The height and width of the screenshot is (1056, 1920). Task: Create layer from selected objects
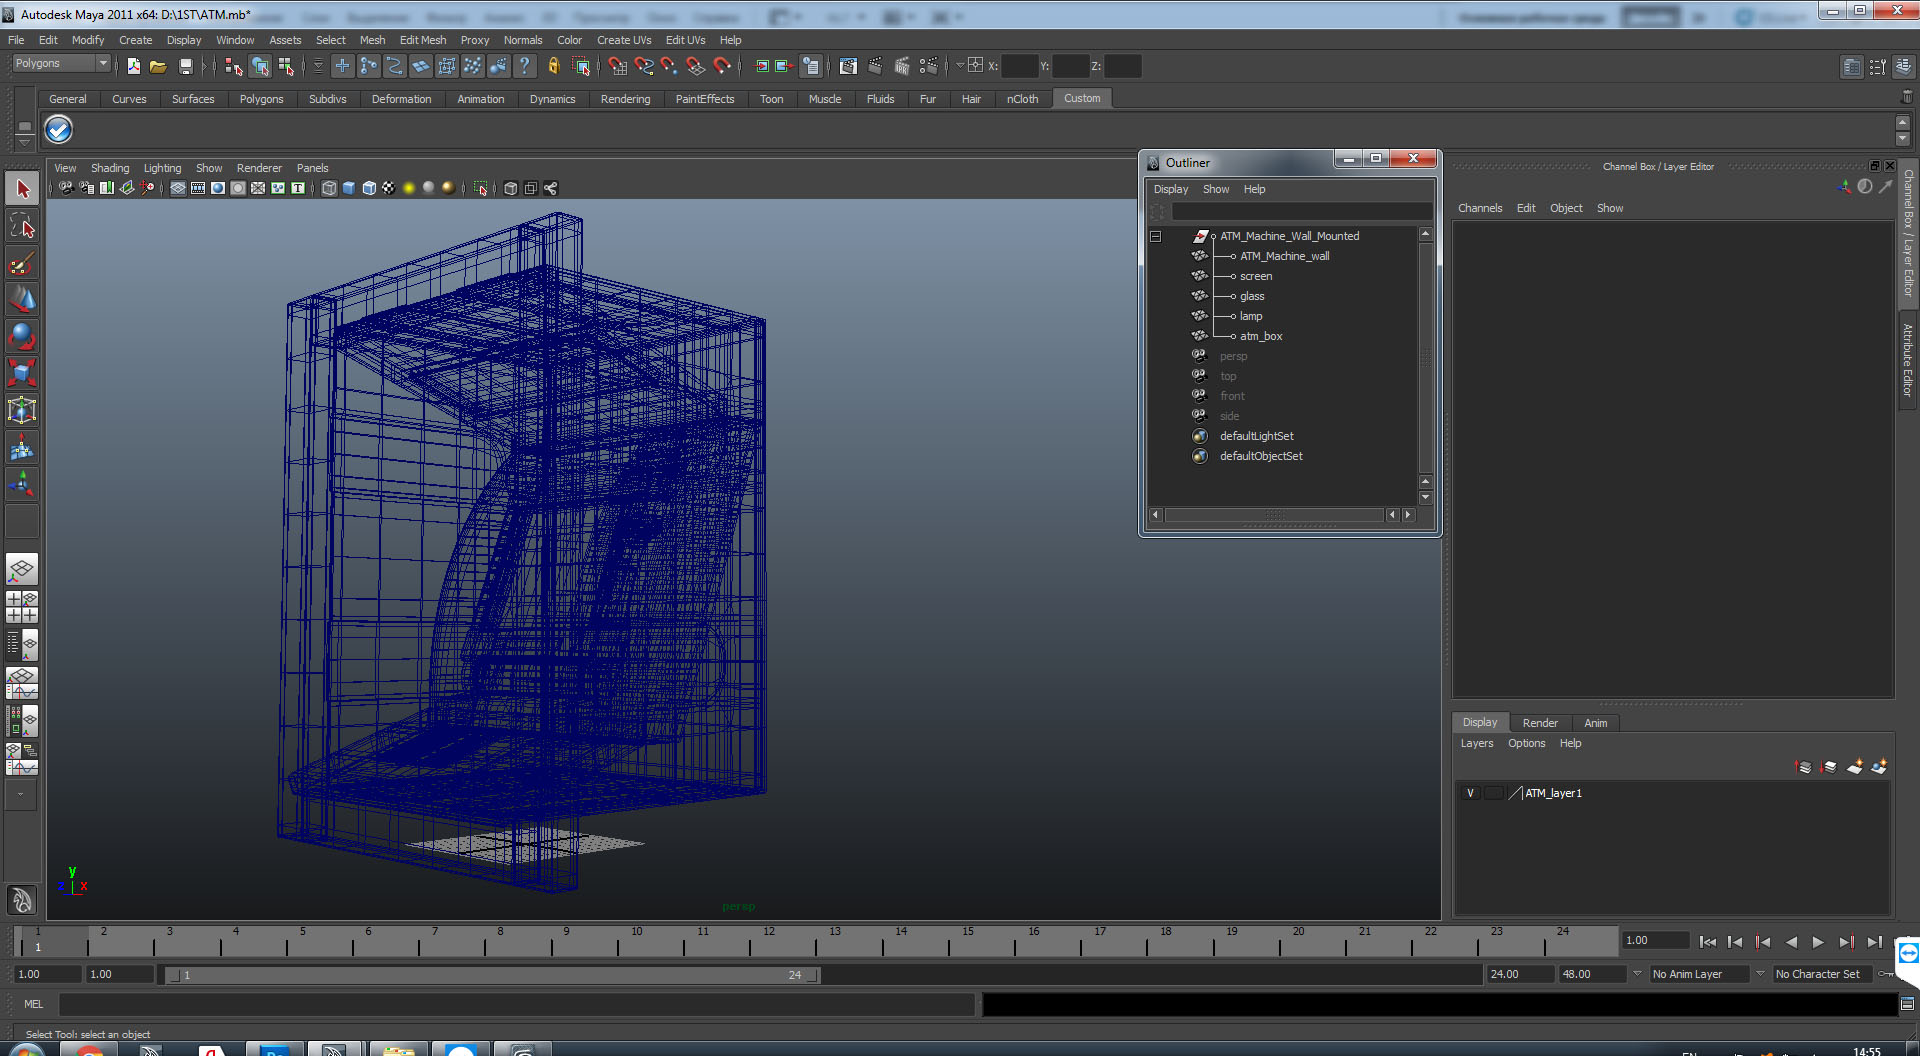(1879, 767)
